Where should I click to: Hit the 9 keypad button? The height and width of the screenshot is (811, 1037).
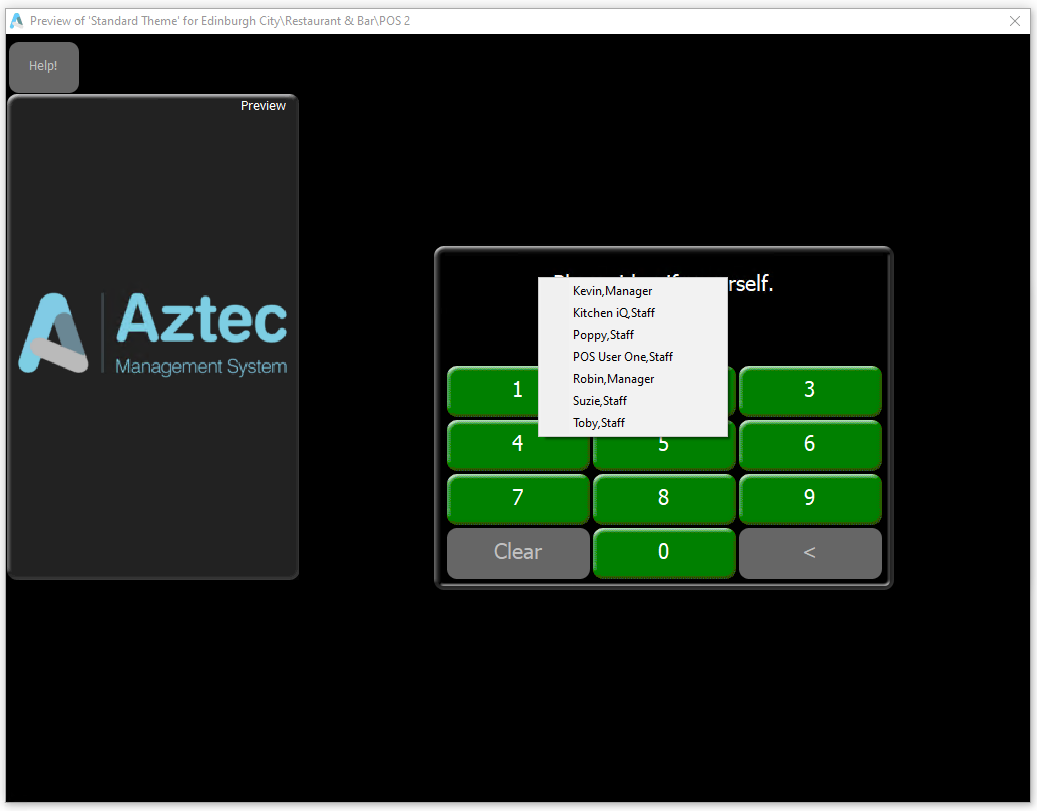tap(810, 498)
